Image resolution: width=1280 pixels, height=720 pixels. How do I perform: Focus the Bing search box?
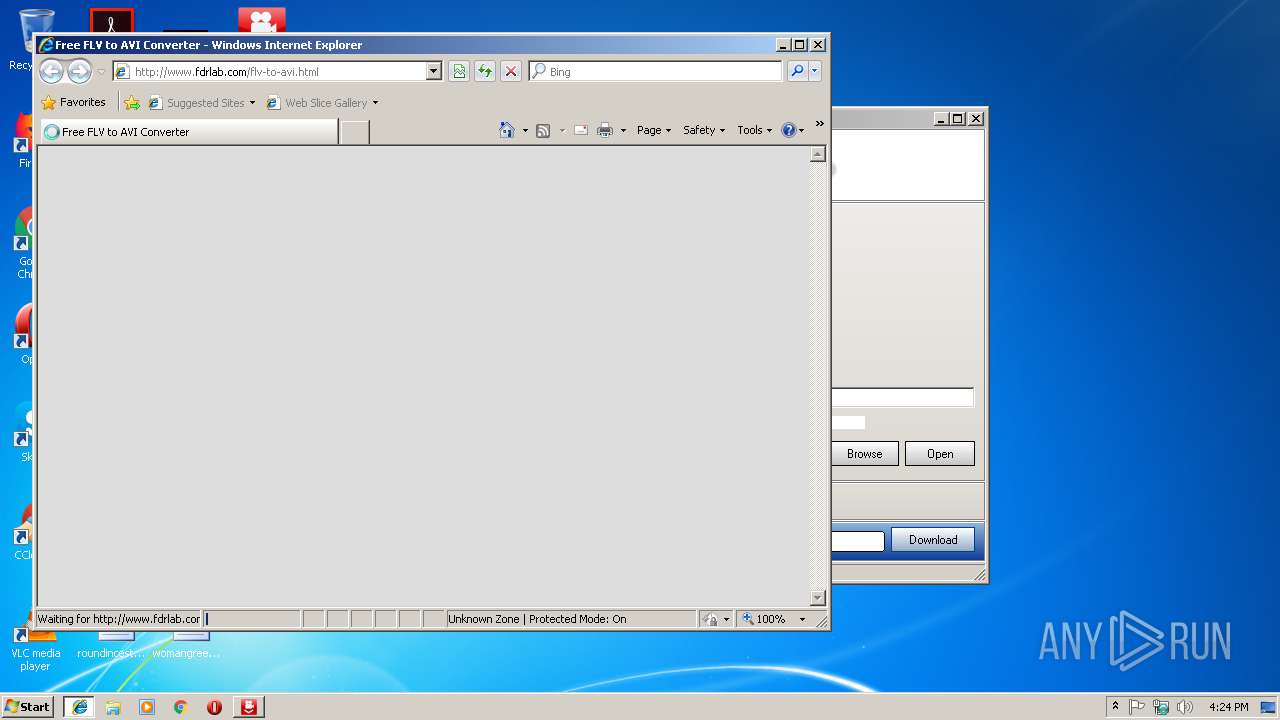point(656,72)
